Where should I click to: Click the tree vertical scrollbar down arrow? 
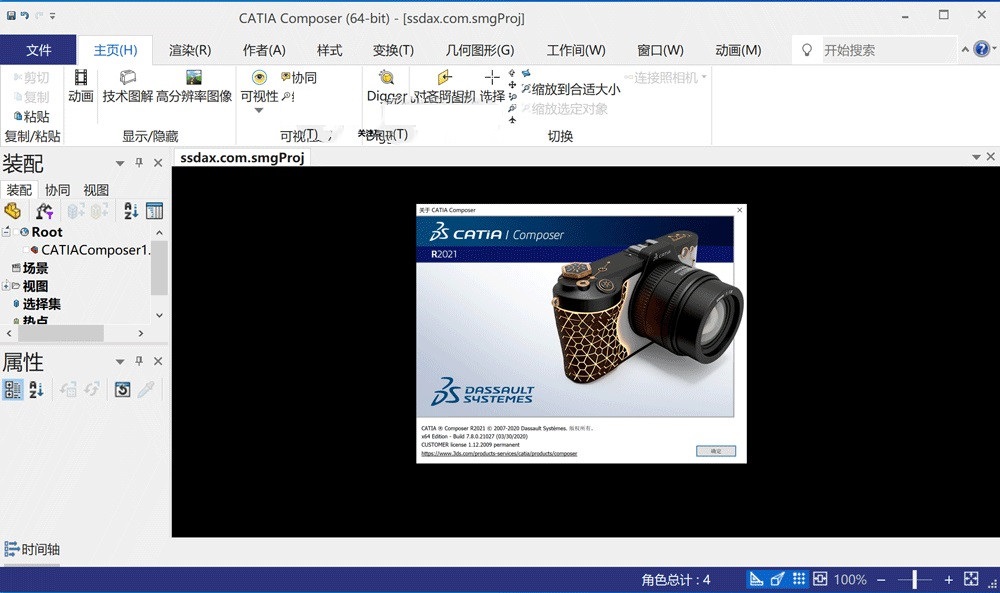click(x=159, y=315)
